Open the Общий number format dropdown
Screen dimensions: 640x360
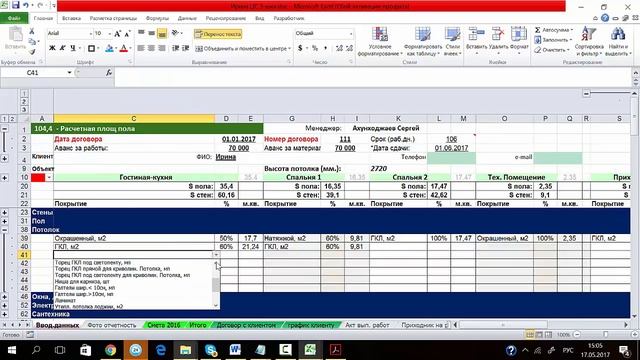[x=351, y=33]
